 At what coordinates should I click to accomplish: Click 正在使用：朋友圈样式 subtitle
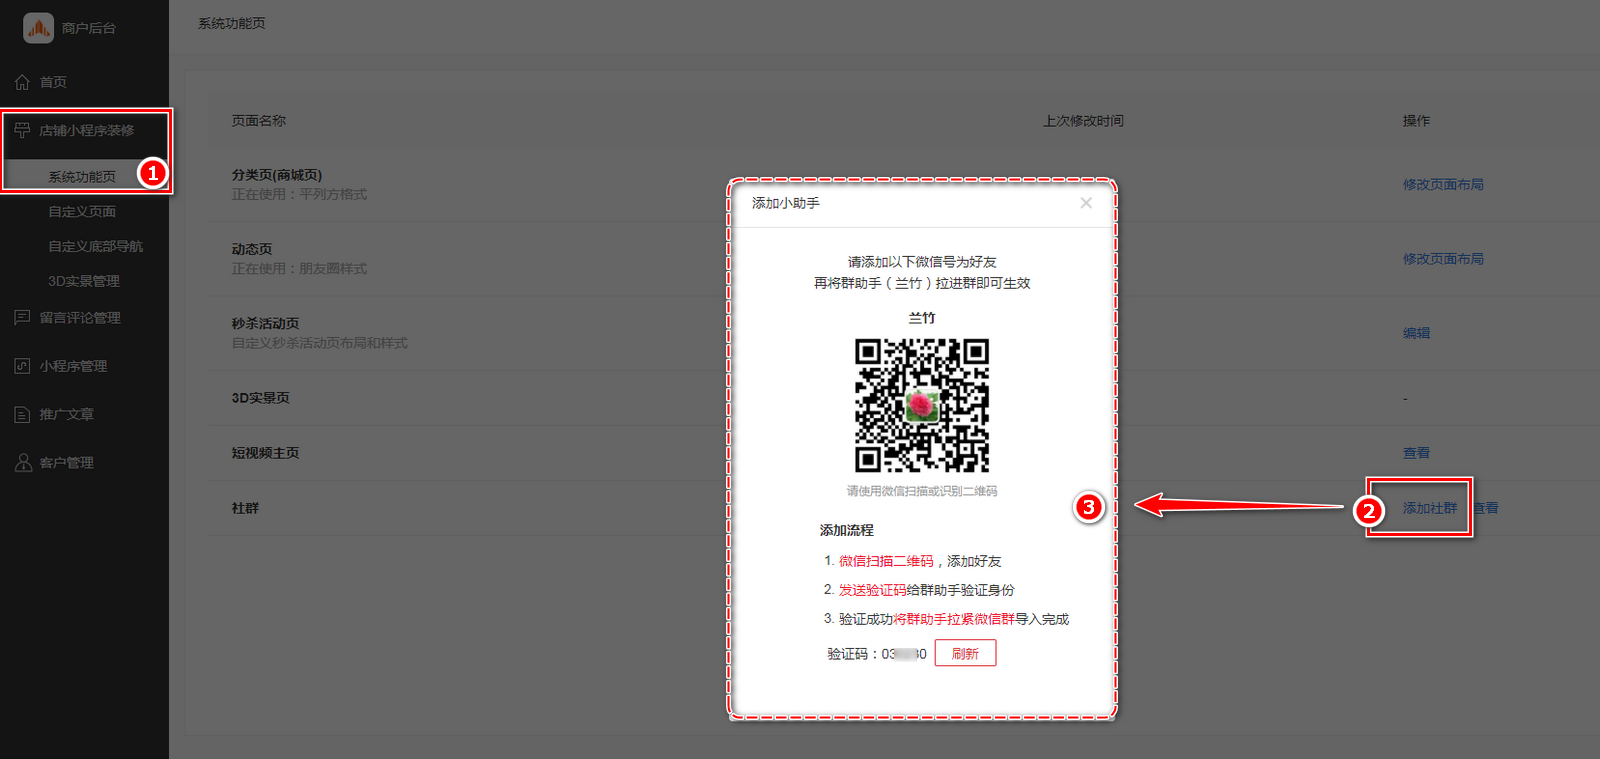coord(299,268)
